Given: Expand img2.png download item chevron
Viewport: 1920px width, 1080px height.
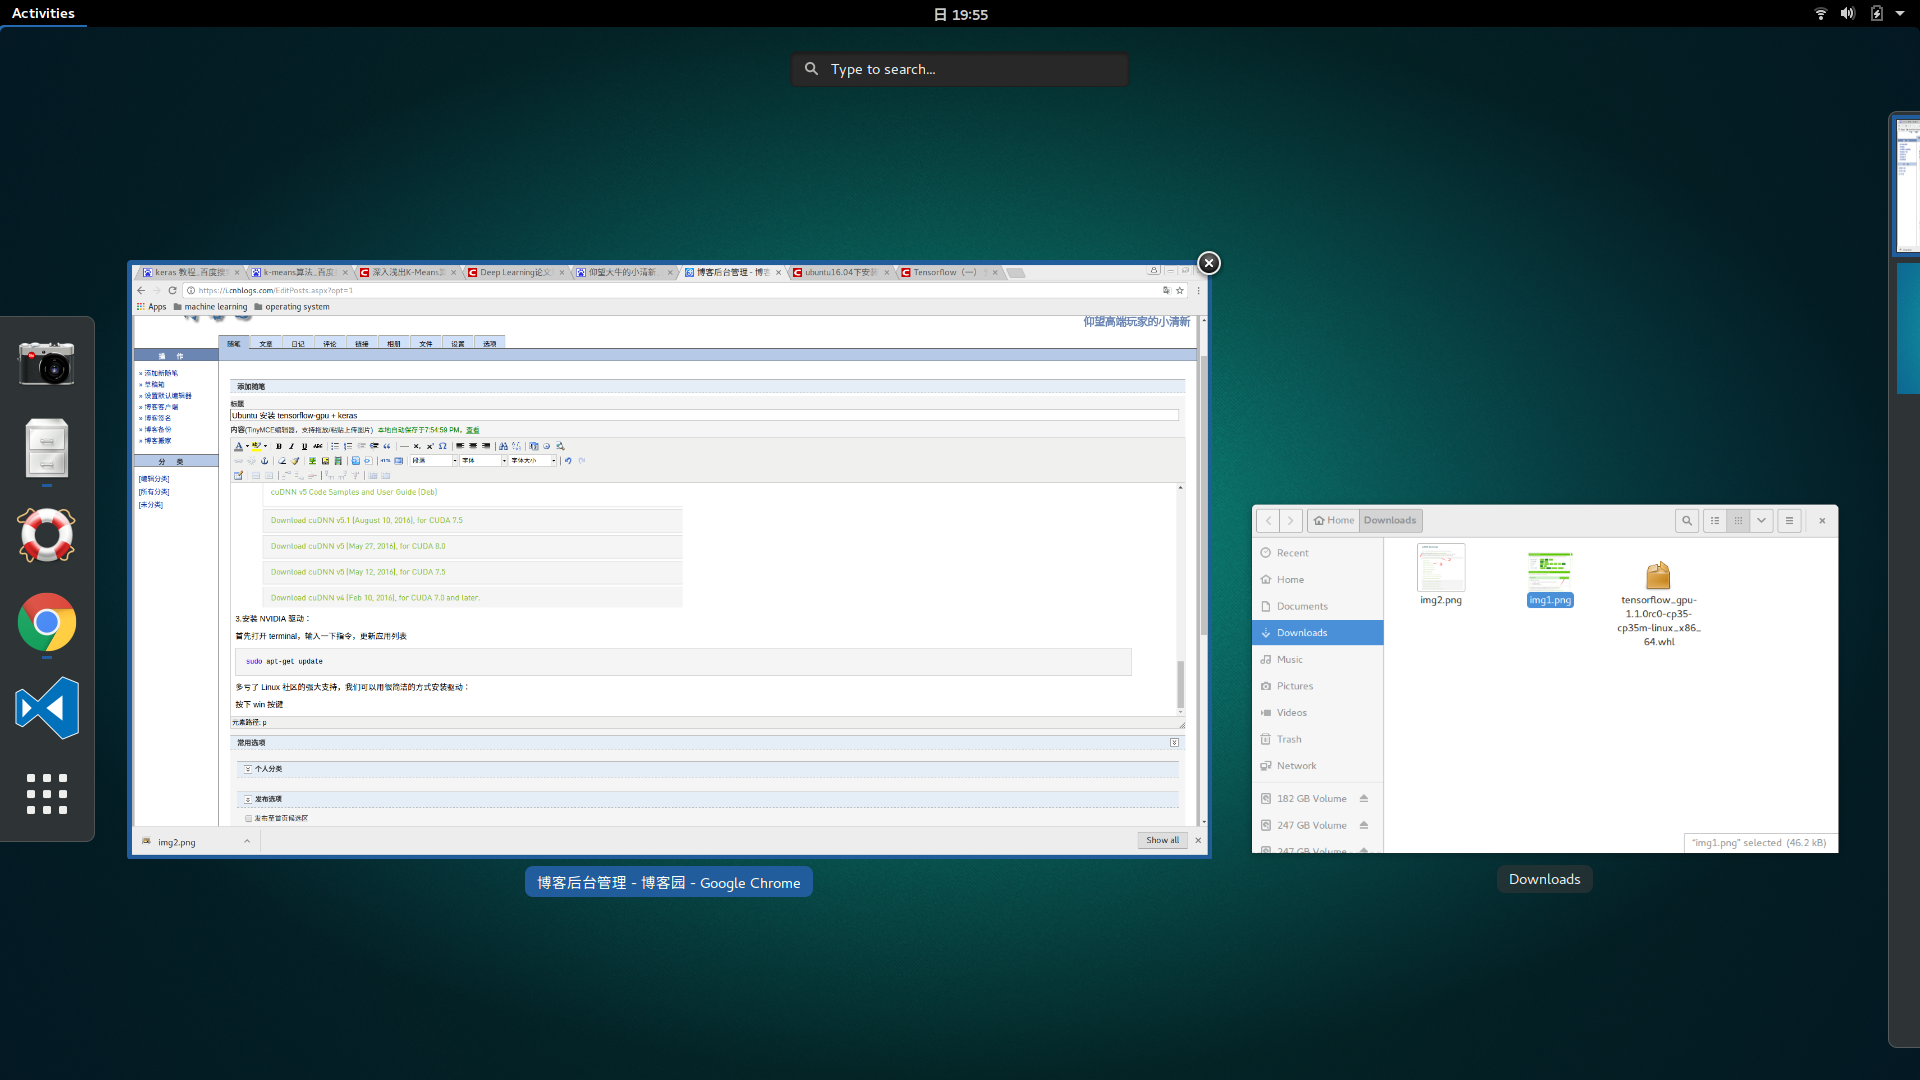Looking at the screenshot, I should [247, 842].
